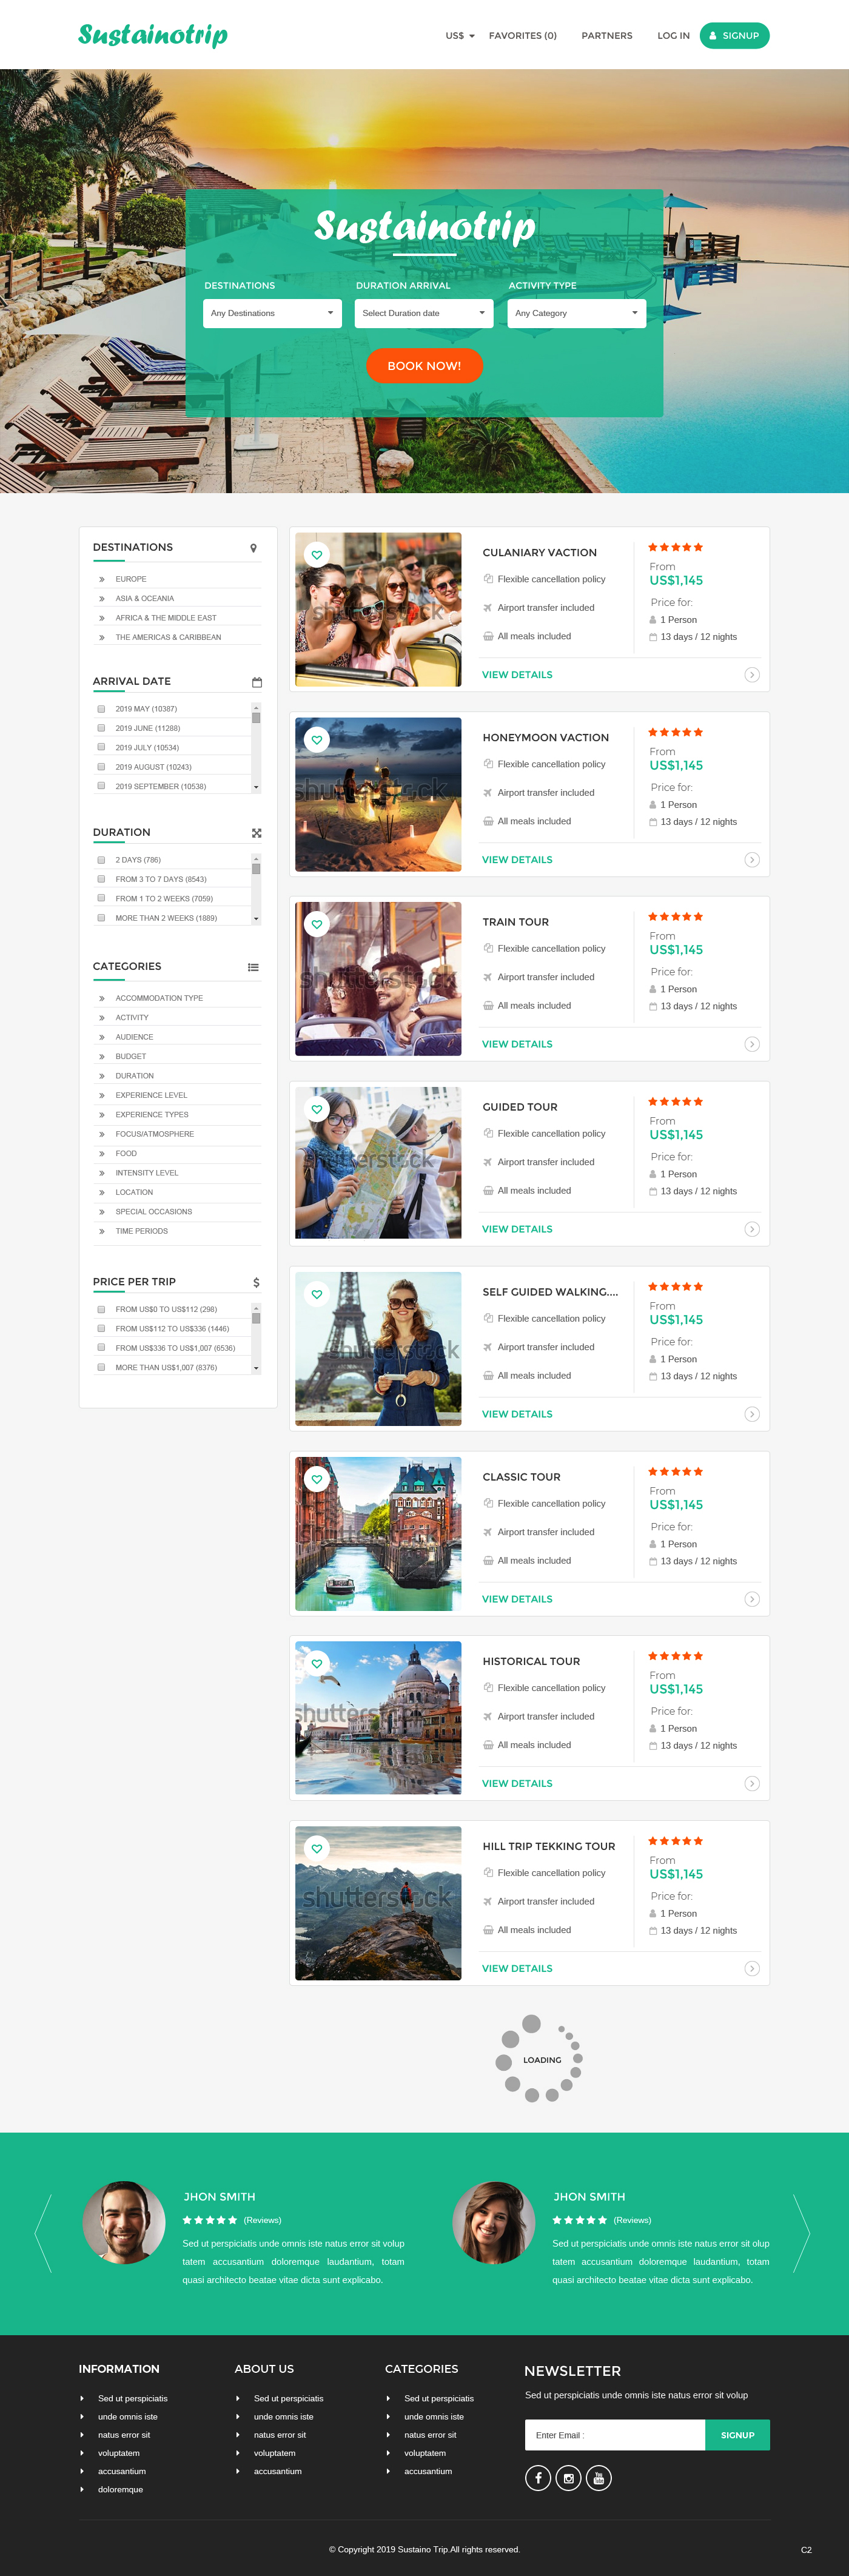Check the 2019 August (10243) arrival date

click(101, 767)
